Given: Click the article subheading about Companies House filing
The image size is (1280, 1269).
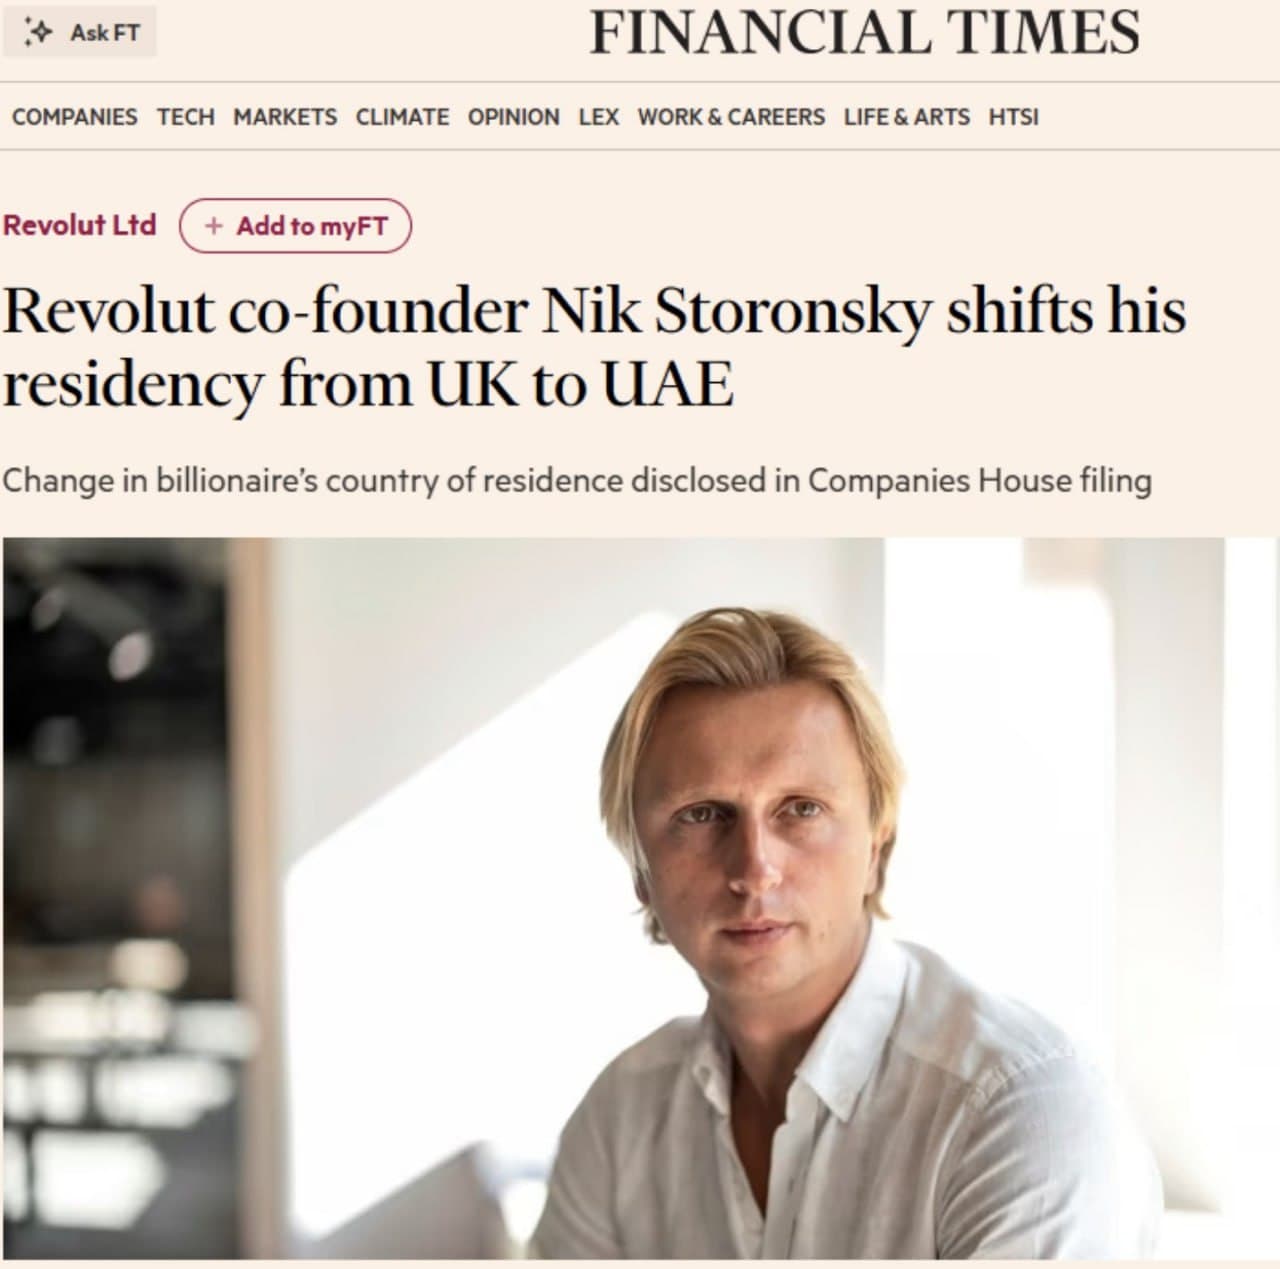Looking at the screenshot, I should (x=580, y=480).
